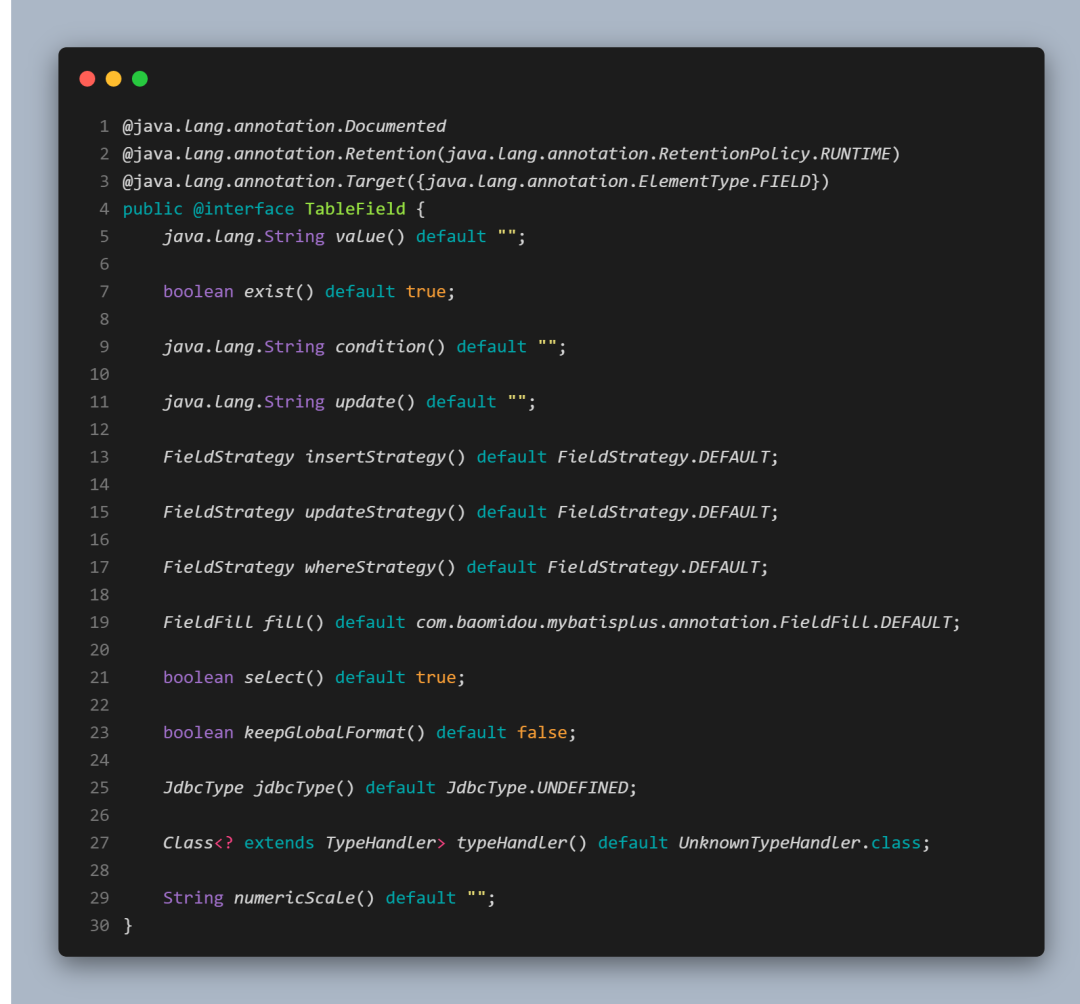Click the green maximize dot
Screen dimensions: 1080x1004
point(140,79)
